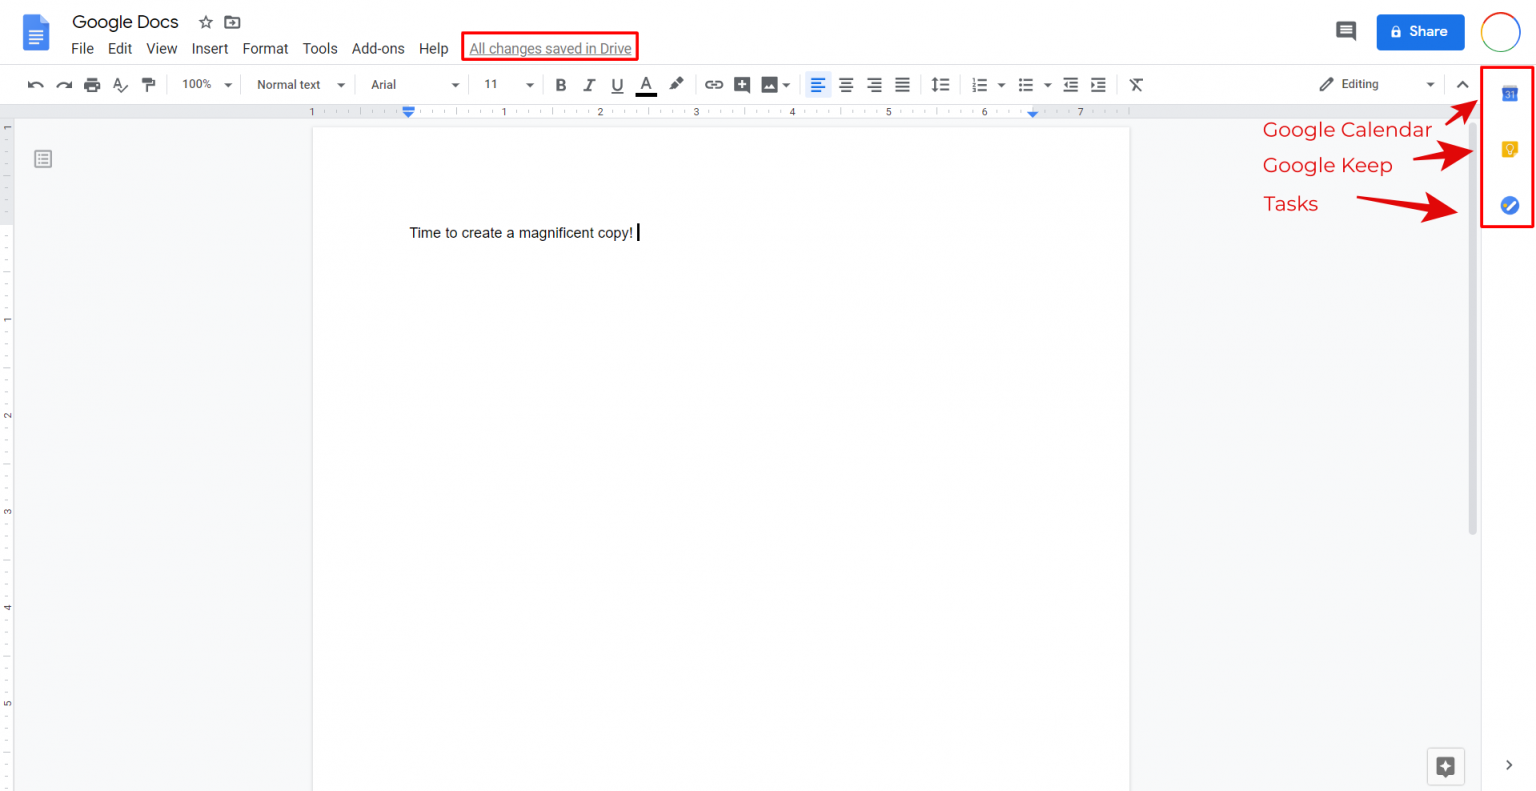The height and width of the screenshot is (791, 1536).
Task: Show document outline icon
Action: coord(43,159)
